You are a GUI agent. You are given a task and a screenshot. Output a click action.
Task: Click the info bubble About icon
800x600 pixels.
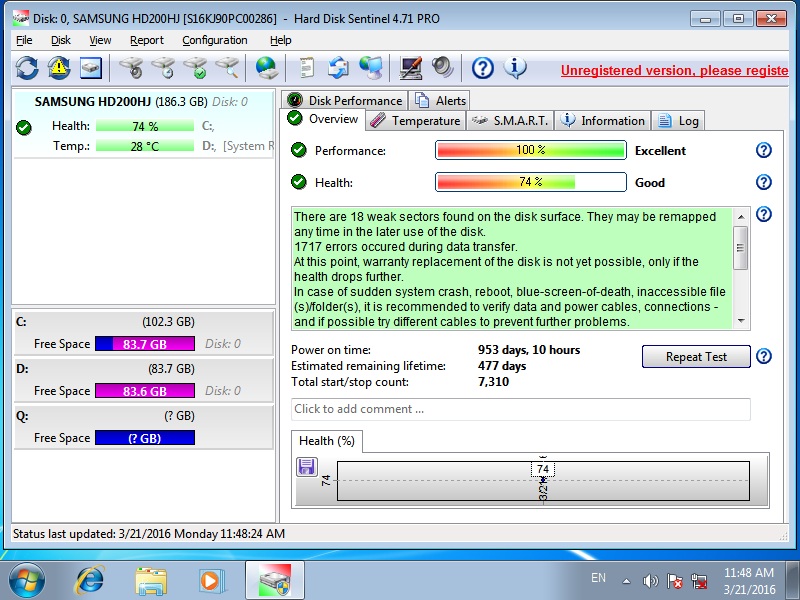pyautogui.click(x=515, y=68)
